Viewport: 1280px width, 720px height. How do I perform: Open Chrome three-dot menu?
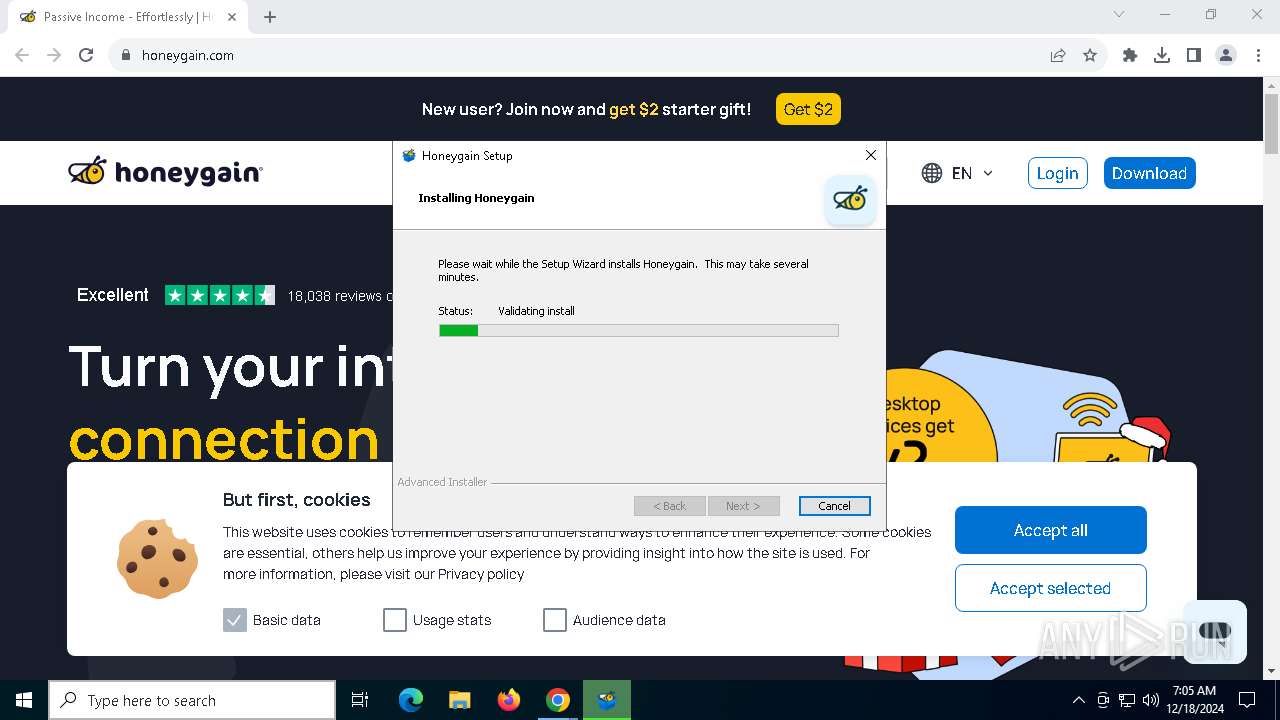[x=1258, y=55]
